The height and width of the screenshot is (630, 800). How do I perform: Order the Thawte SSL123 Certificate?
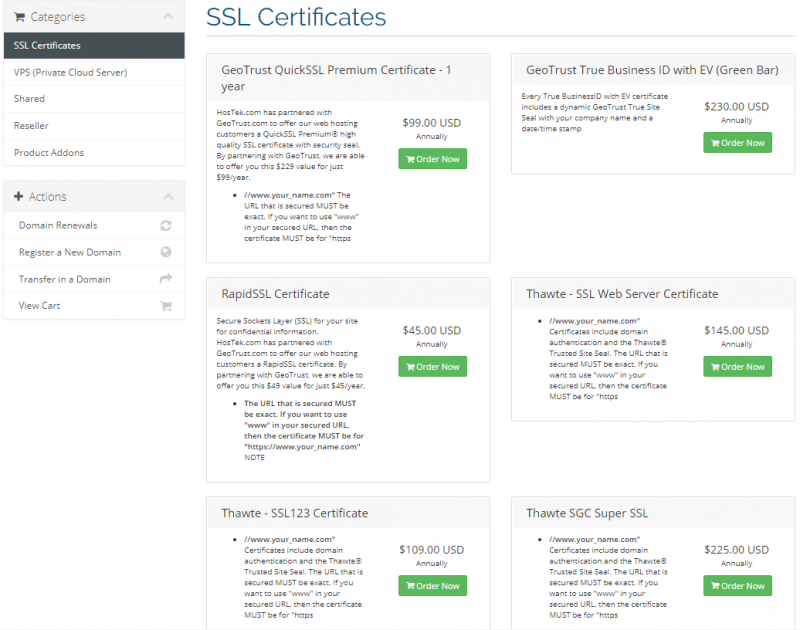click(x=432, y=586)
